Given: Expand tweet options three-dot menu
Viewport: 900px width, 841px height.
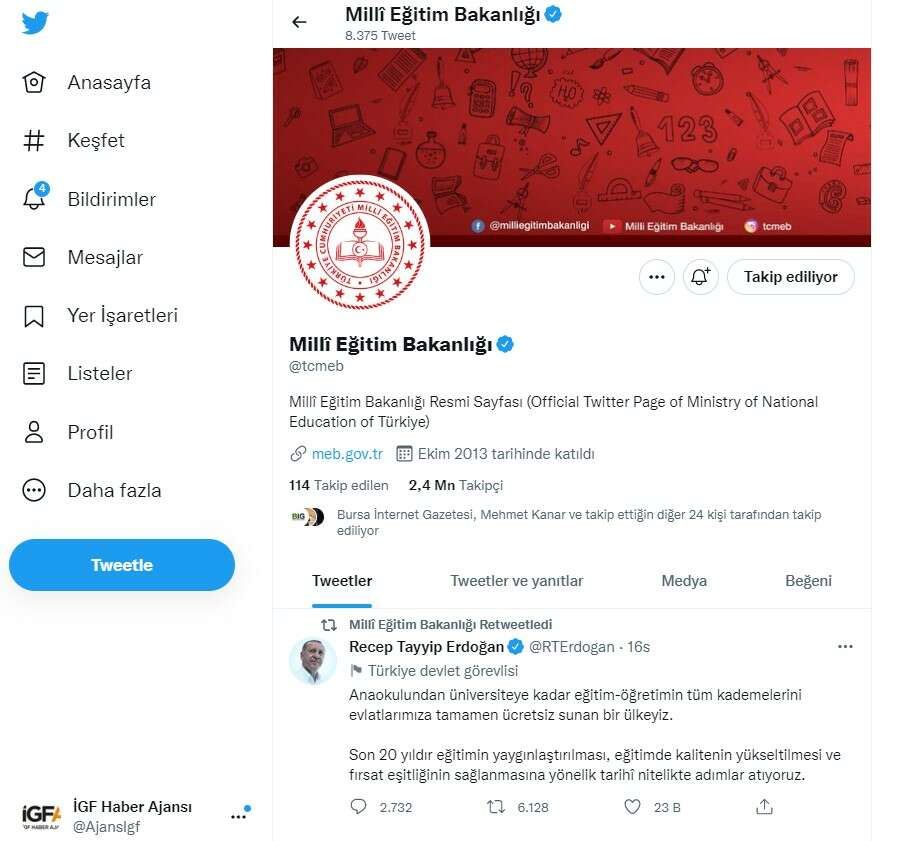Looking at the screenshot, I should [x=845, y=647].
